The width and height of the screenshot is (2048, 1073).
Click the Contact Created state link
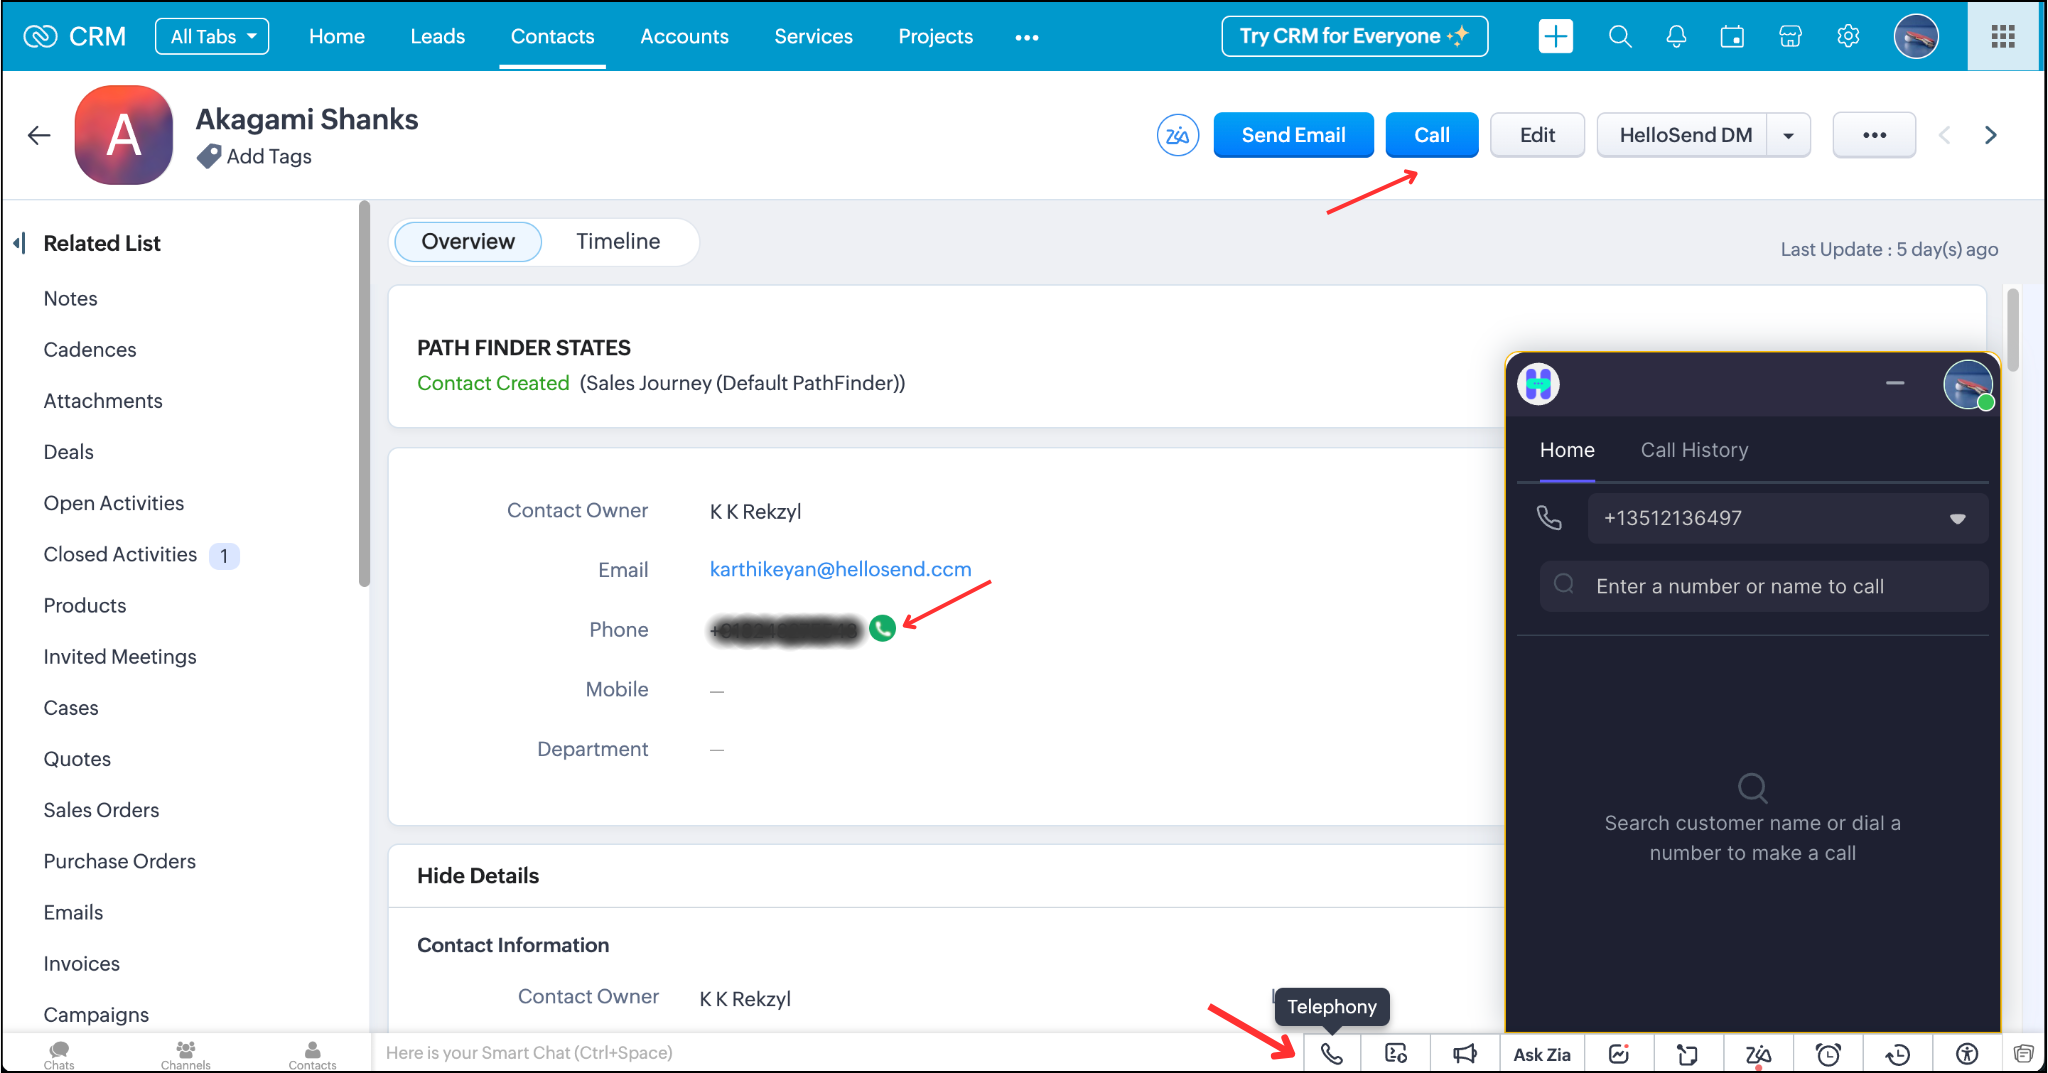click(x=493, y=383)
